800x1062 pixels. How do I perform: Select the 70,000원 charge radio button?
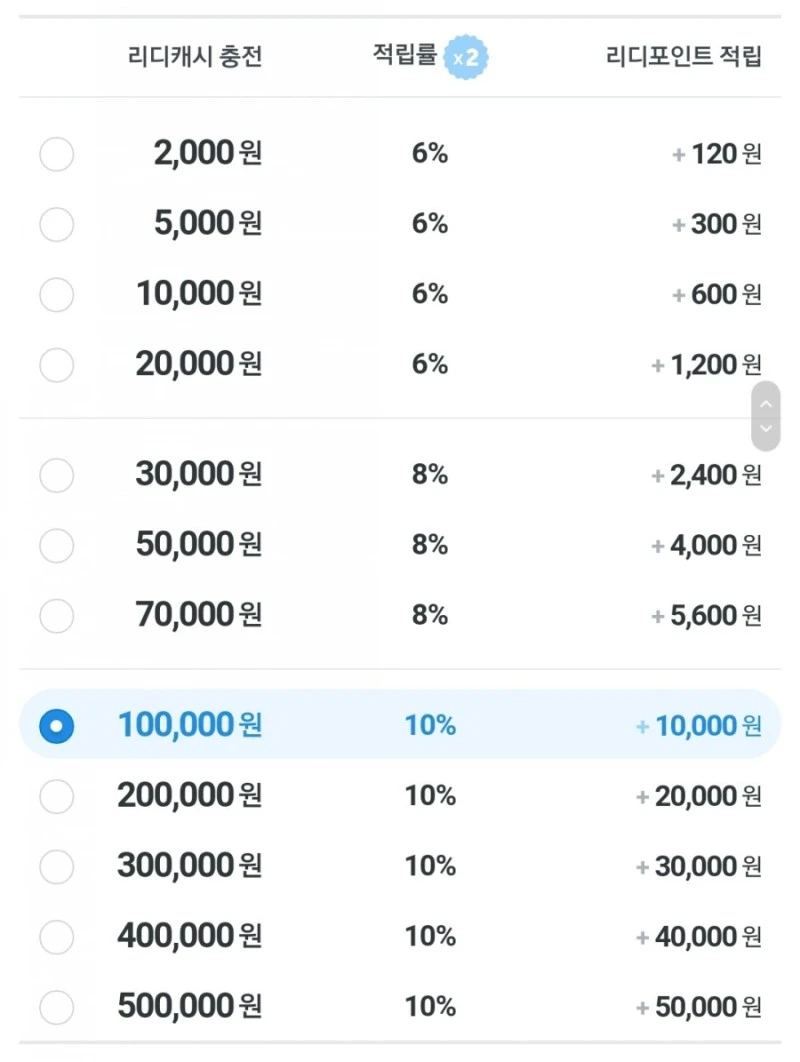click(56, 615)
